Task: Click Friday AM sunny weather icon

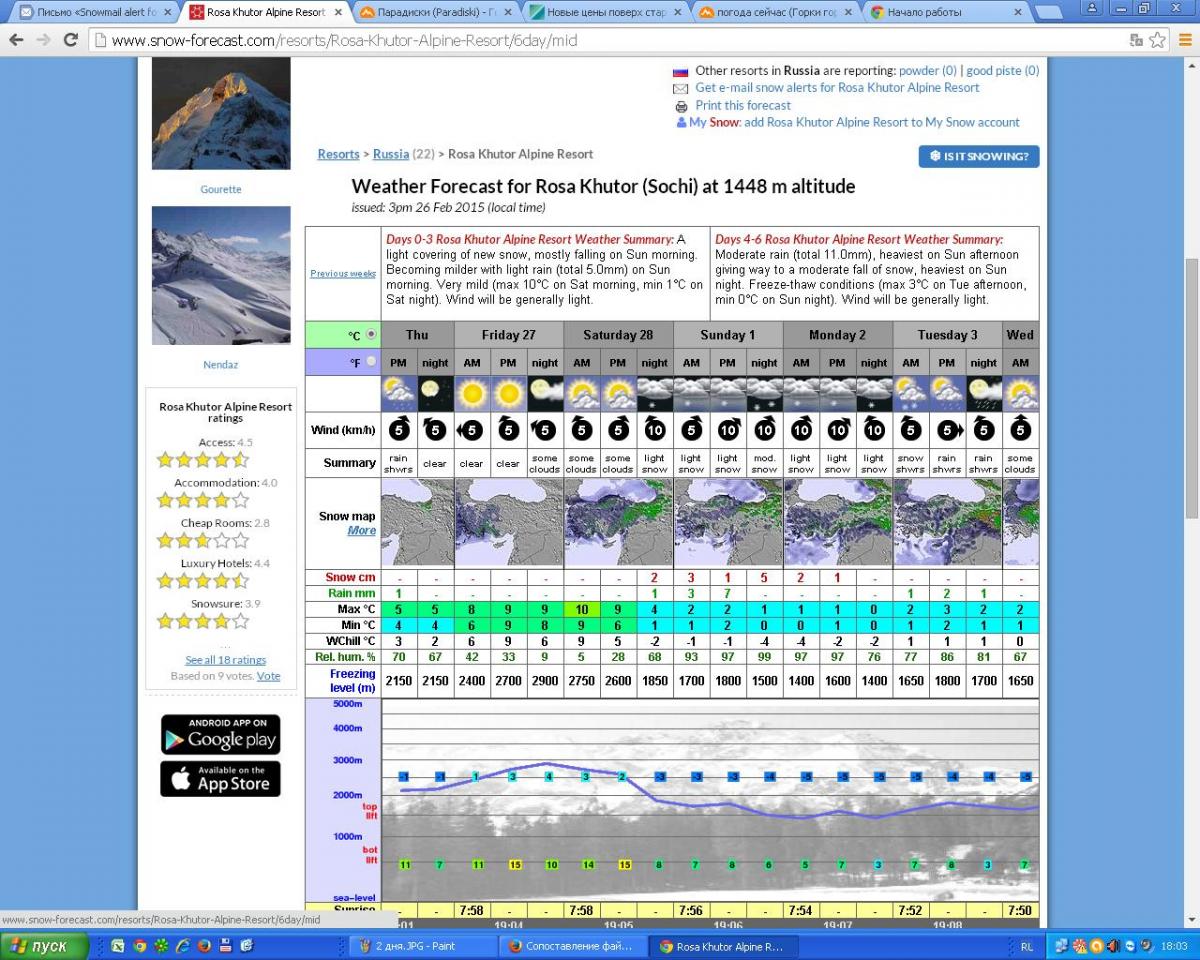Action: click(472, 393)
